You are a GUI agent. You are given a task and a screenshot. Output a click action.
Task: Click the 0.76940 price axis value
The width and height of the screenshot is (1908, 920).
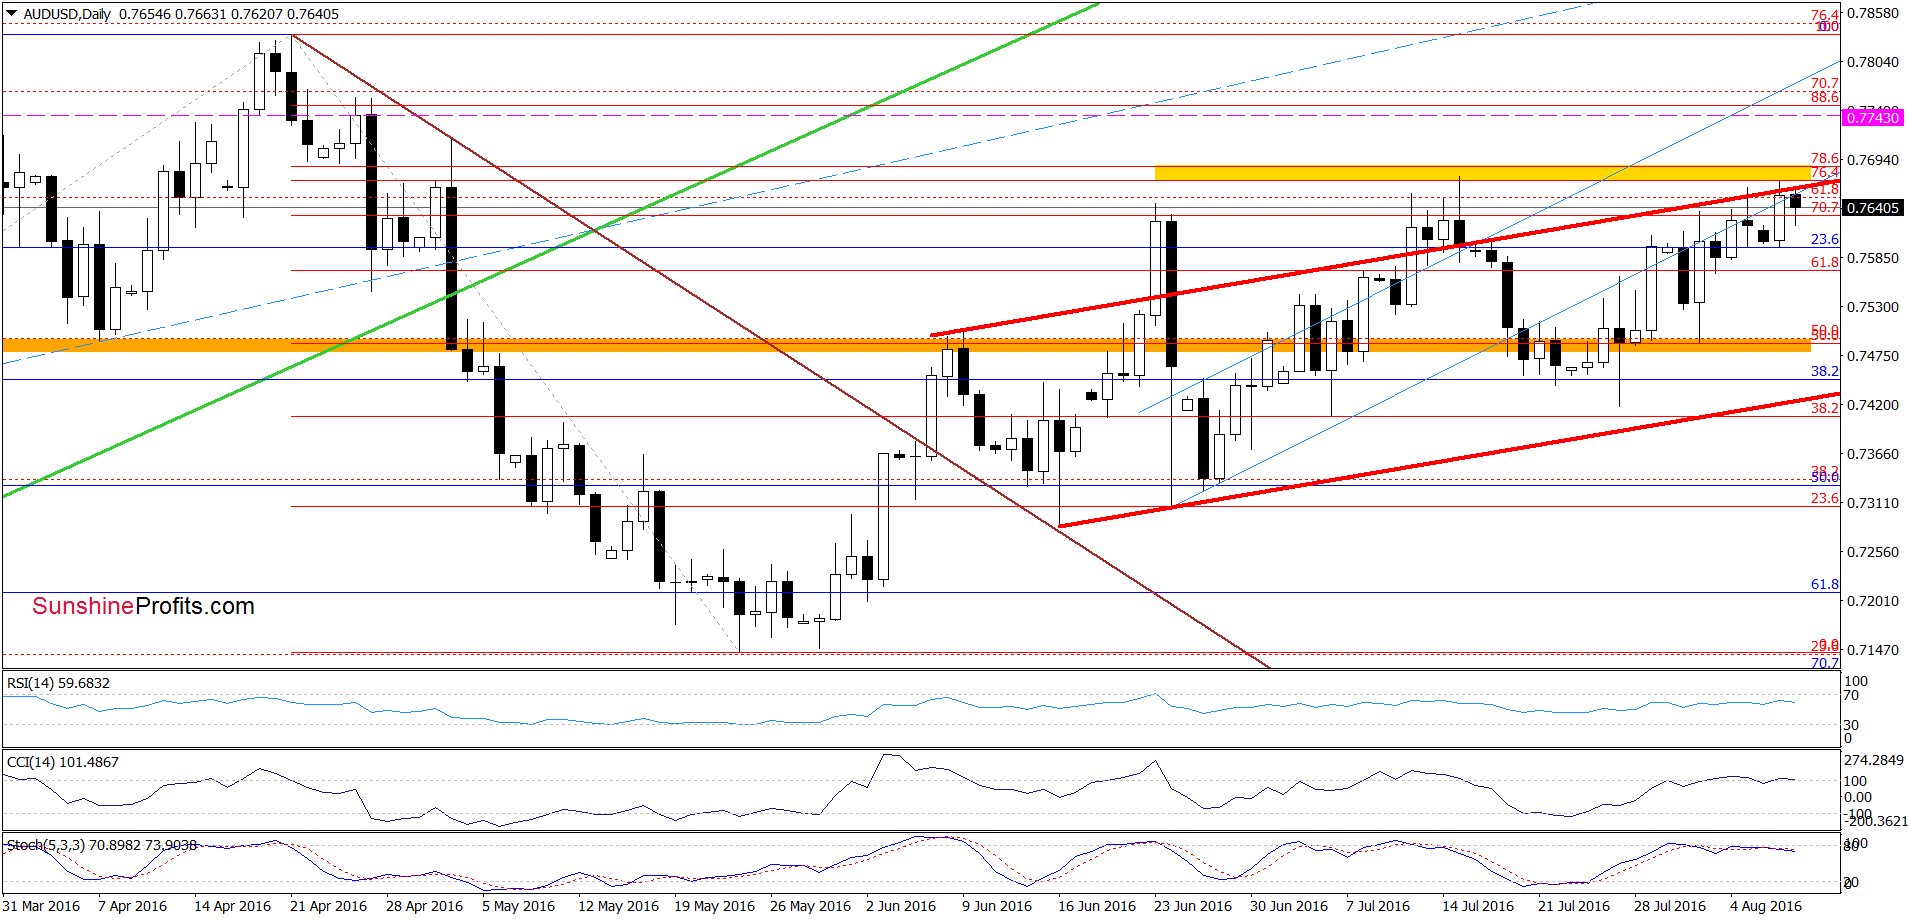tap(1872, 160)
